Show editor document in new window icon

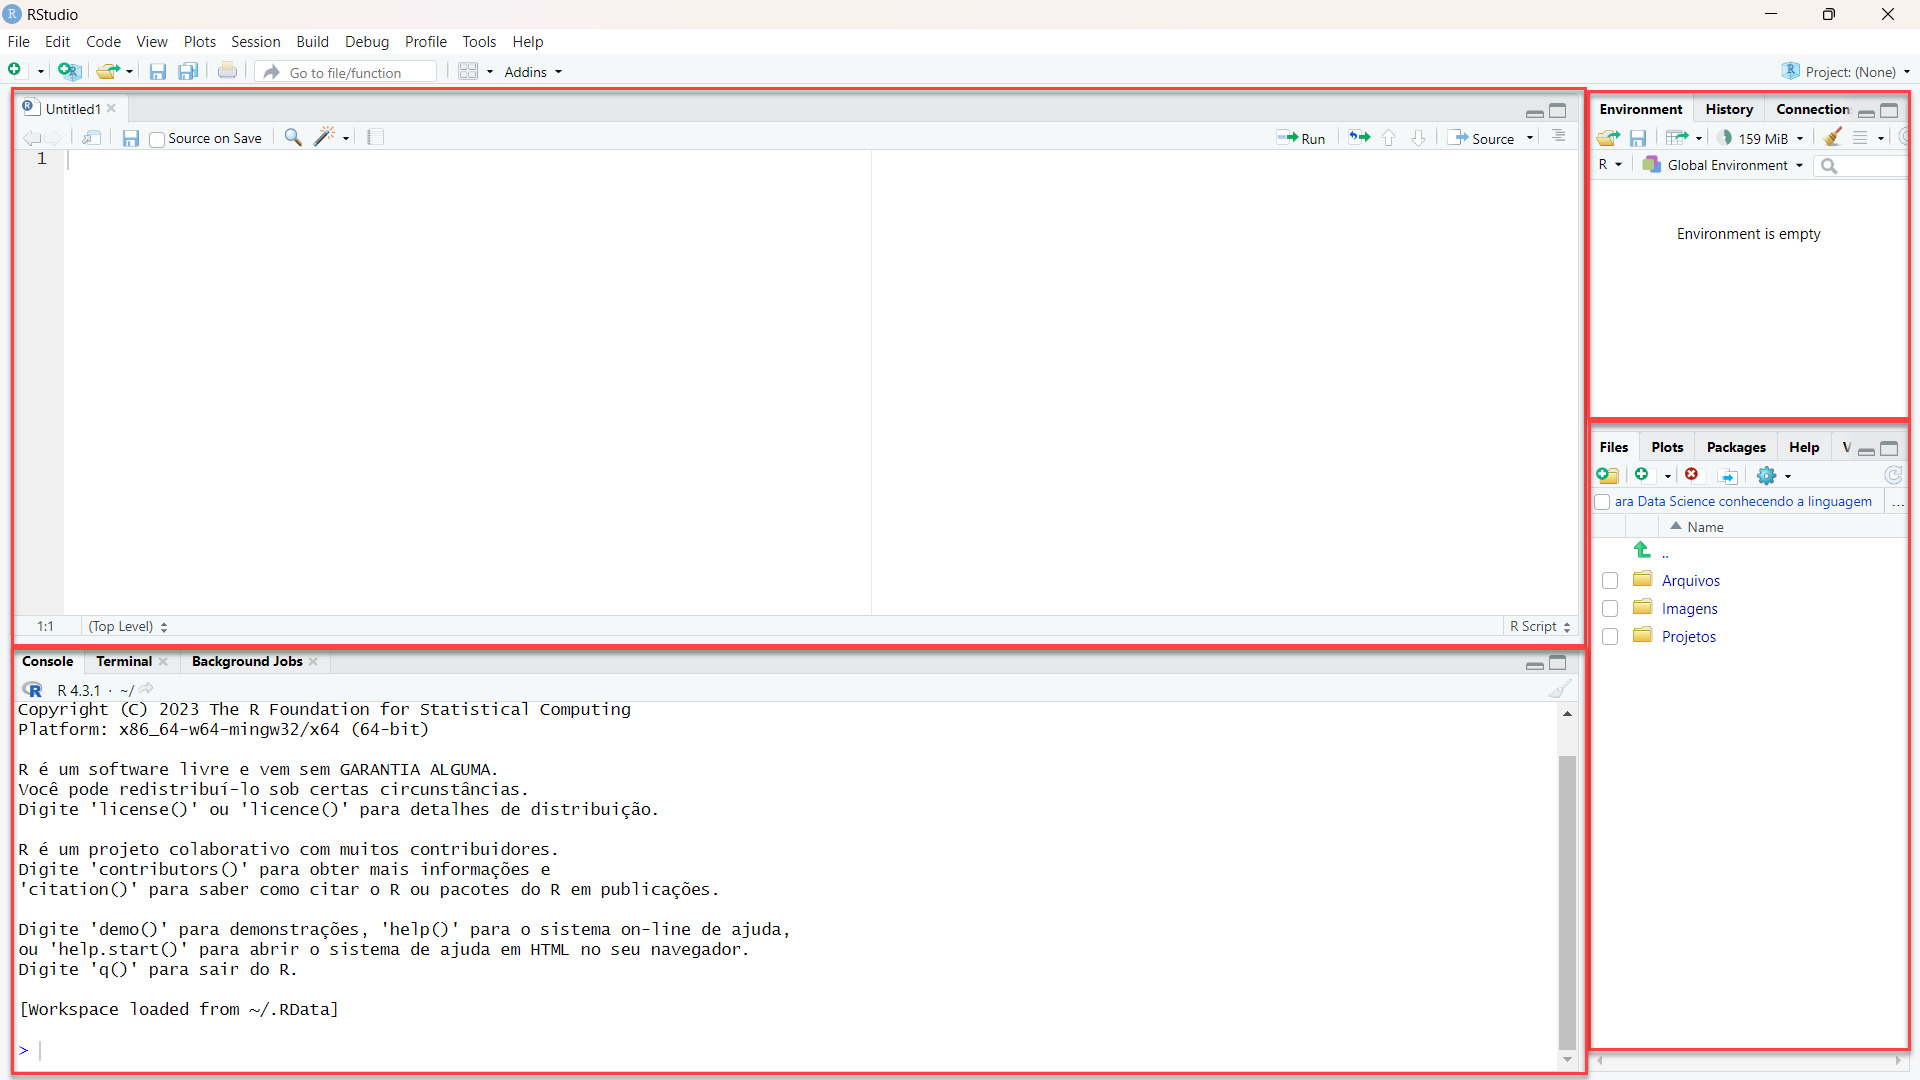tap(92, 138)
